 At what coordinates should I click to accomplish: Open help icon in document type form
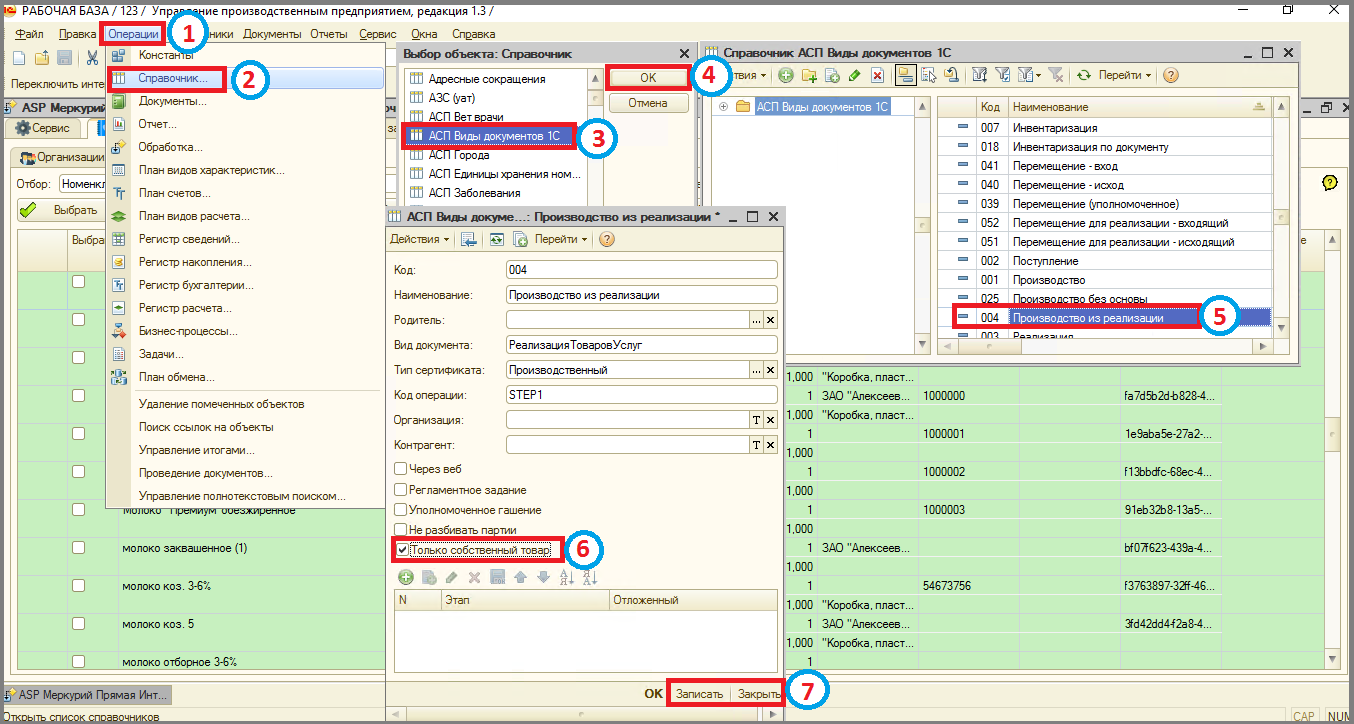coord(607,239)
